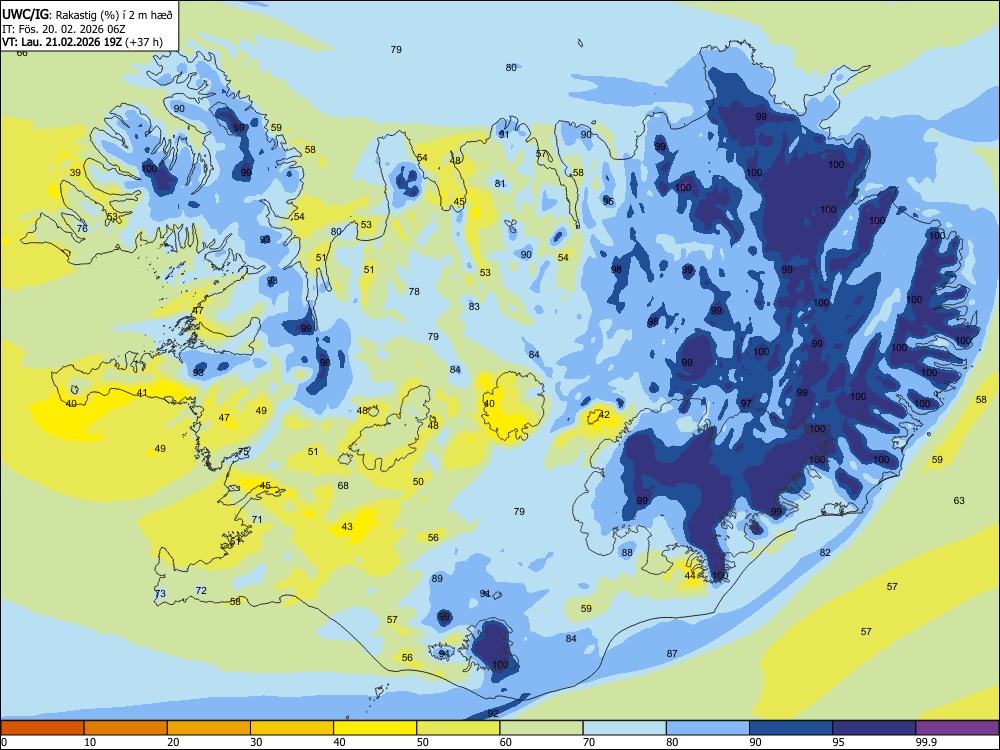Screen dimensions: 1000x750
Task: Click the '20' tick label on the color scale
Action: [173, 742]
